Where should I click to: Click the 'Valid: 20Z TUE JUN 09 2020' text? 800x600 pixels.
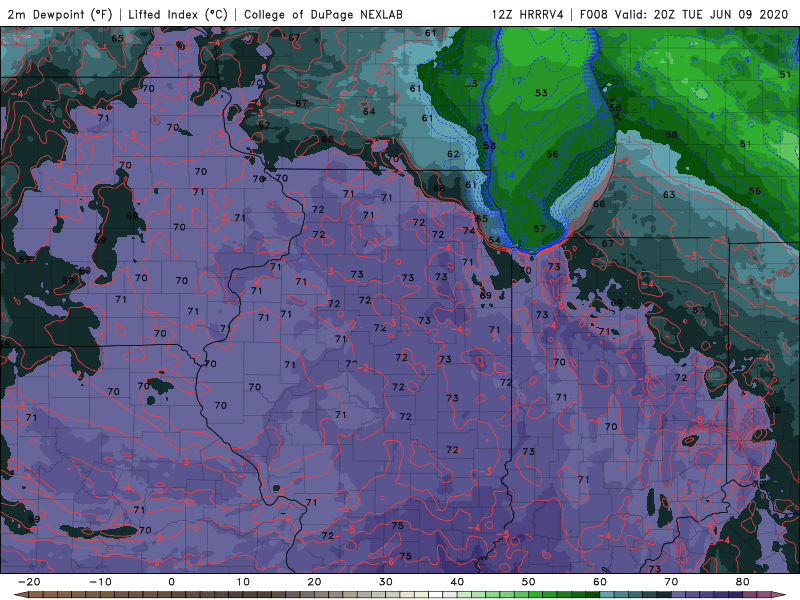(x=701, y=14)
